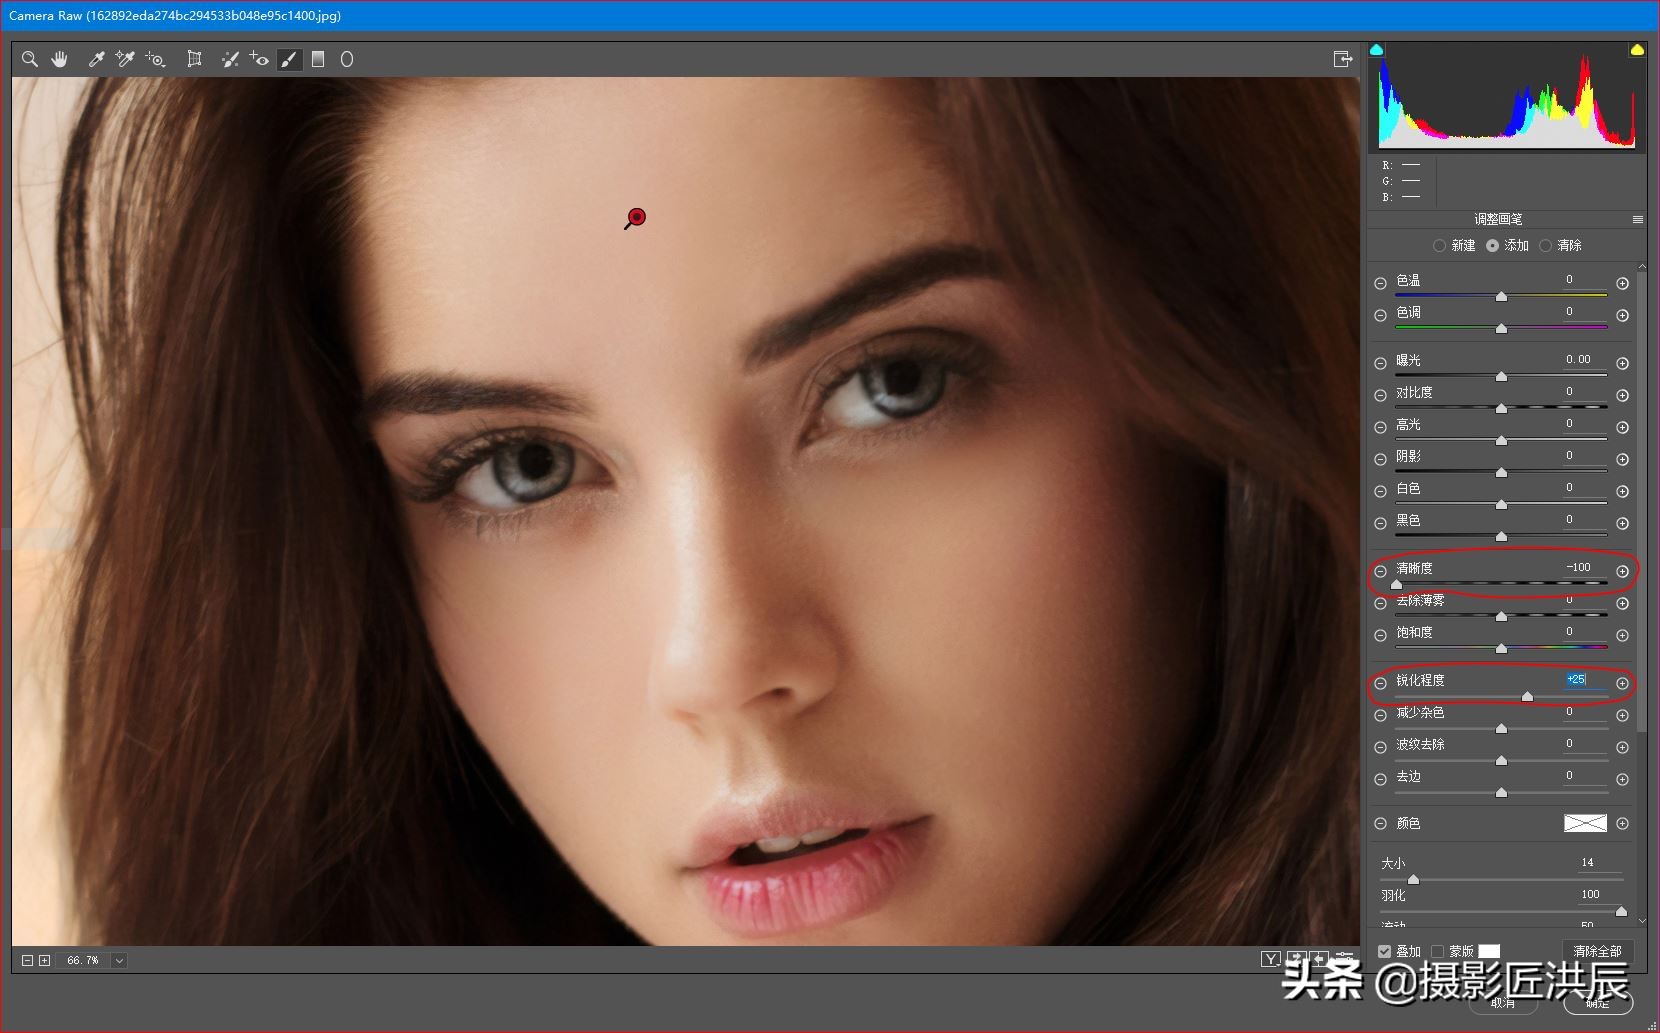Increase 阴影 with its plus button
The height and width of the screenshot is (1033, 1660).
click(1623, 459)
